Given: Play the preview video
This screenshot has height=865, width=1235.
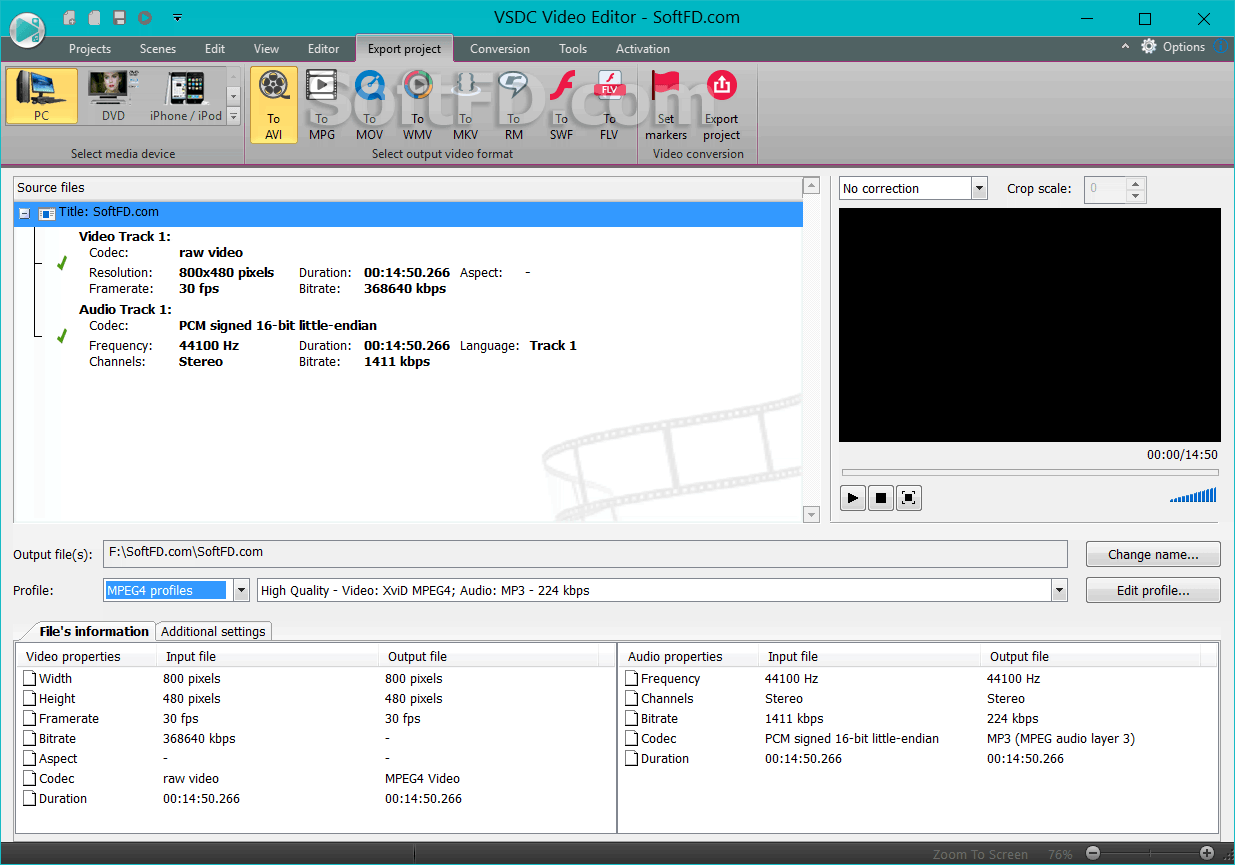Looking at the screenshot, I should coord(852,497).
